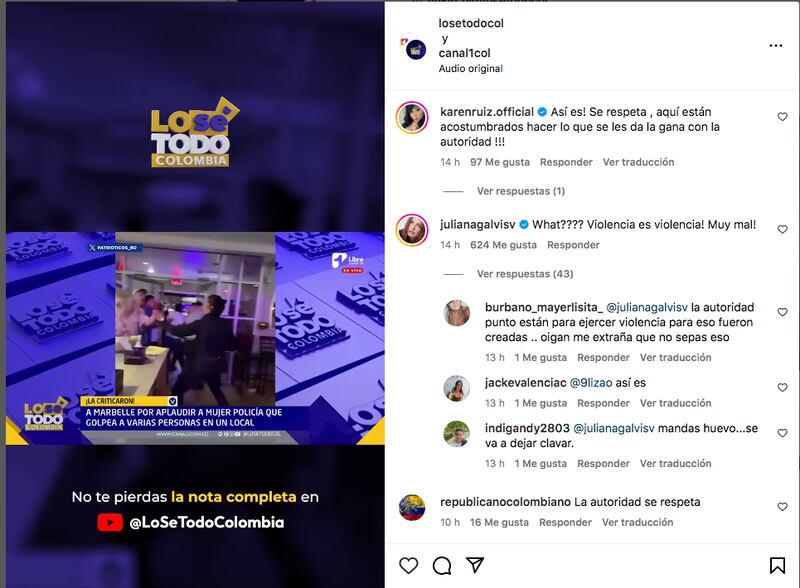
Task: Open republicanocolombiano profile avatar
Action: point(412,508)
